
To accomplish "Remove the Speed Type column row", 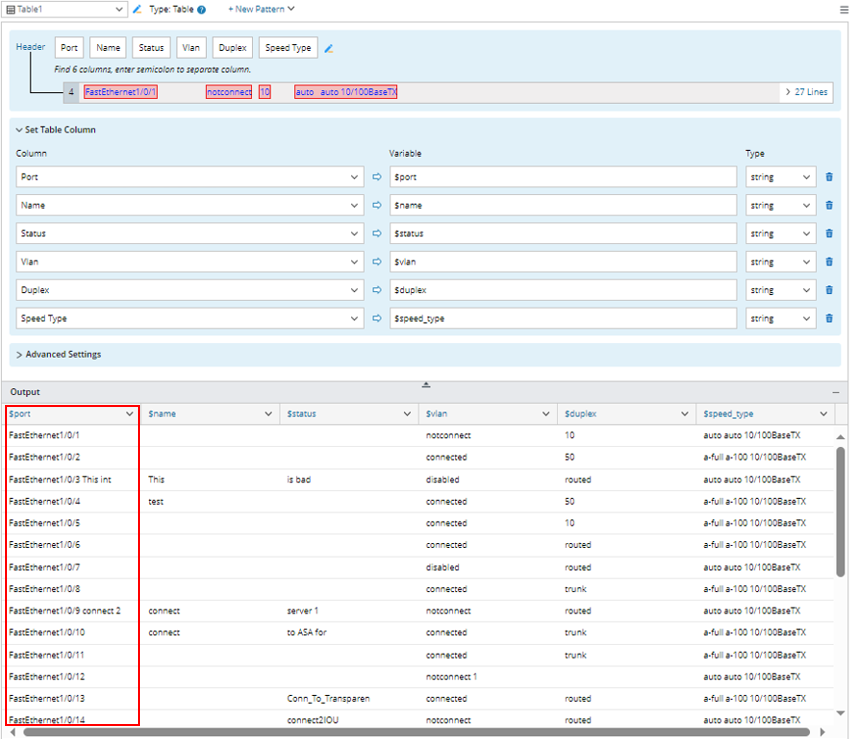I will click(x=828, y=319).
